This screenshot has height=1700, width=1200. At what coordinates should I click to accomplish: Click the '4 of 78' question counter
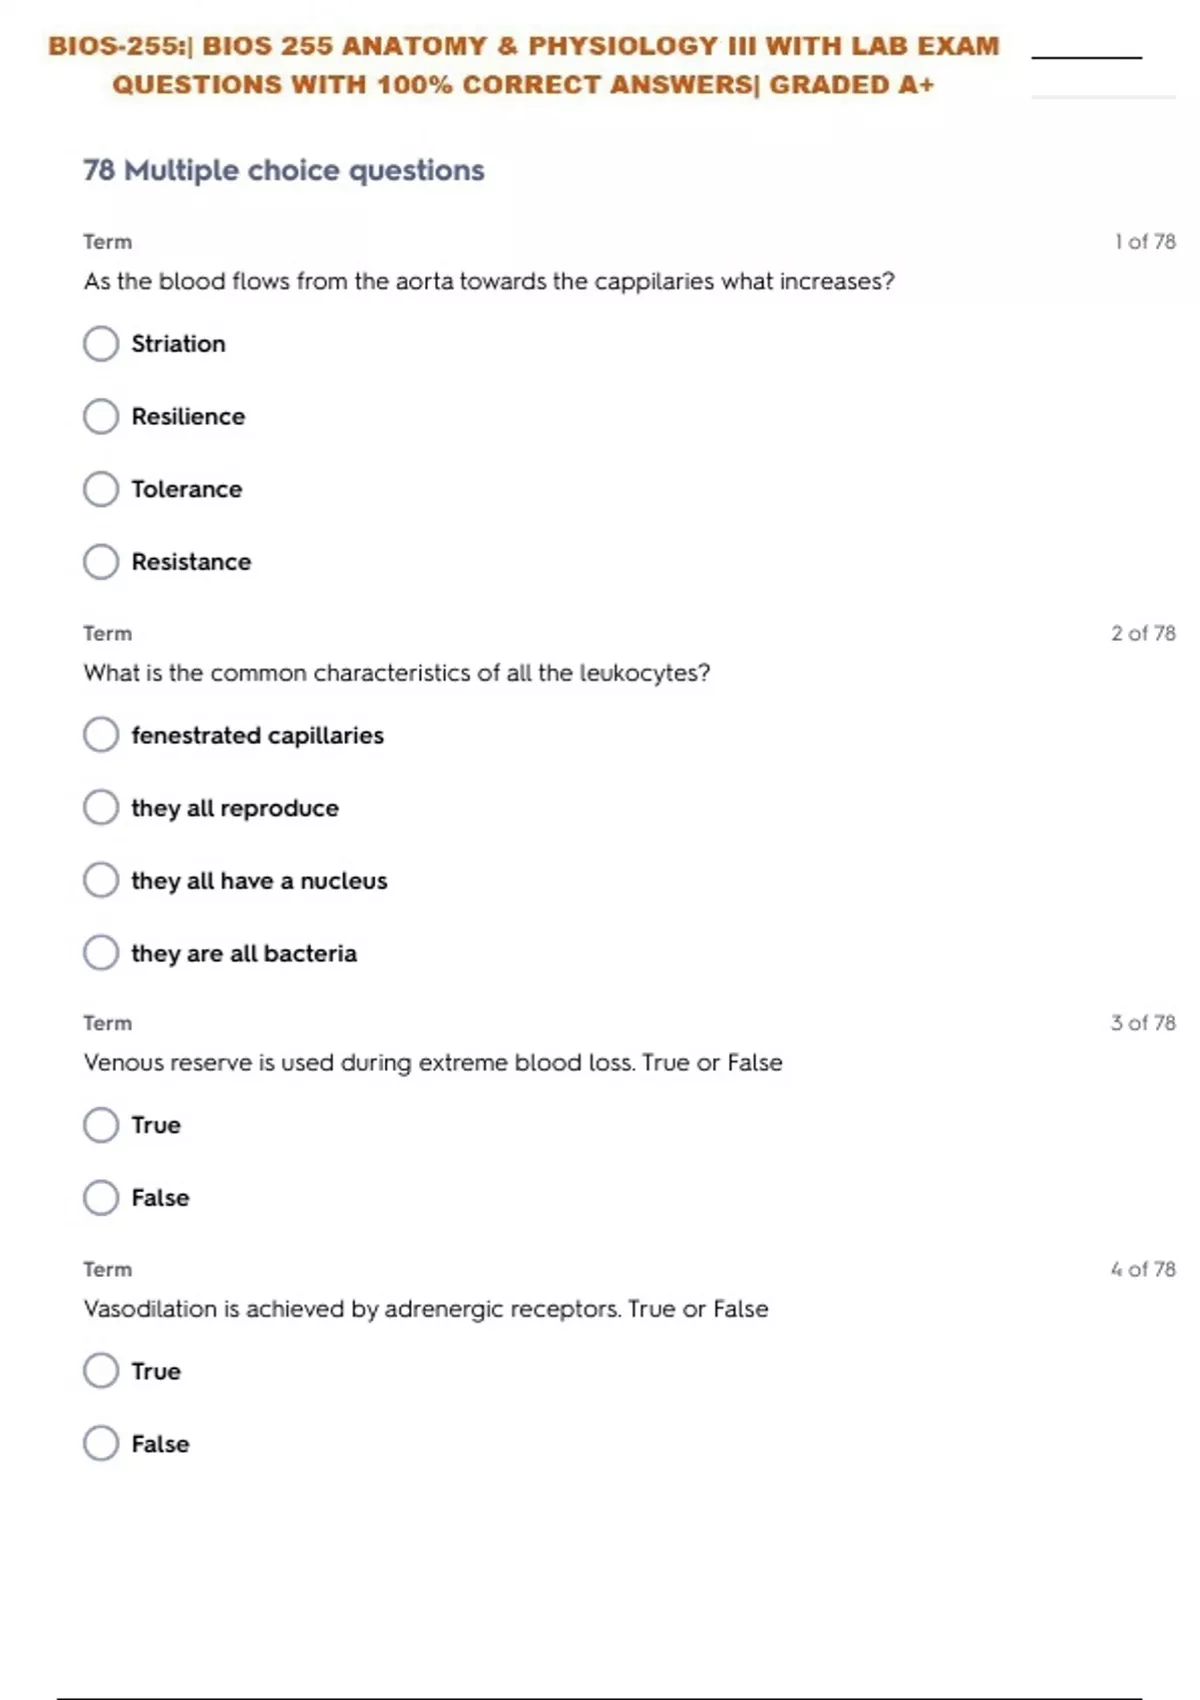(1143, 1269)
